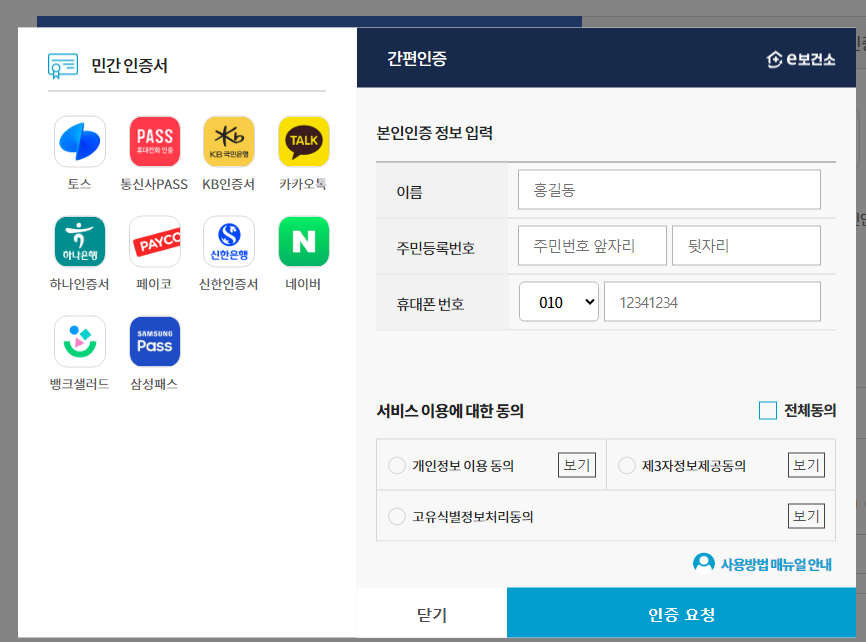866x642 pixels.
Task: Choose the PAYCO (페이코) icon
Action: (x=155, y=241)
